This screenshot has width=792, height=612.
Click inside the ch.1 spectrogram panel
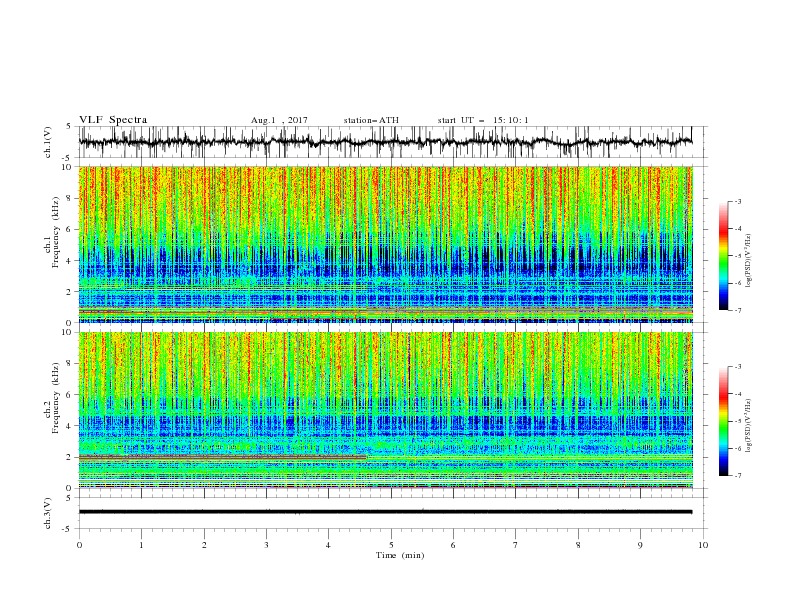pos(385,244)
